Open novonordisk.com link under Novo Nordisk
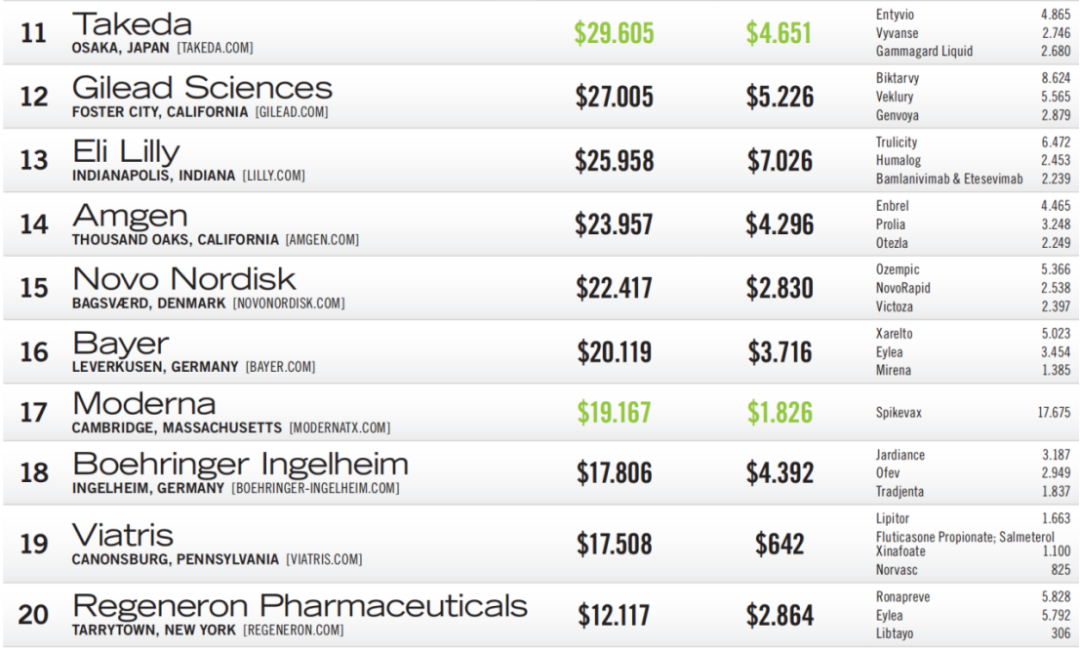The height and width of the screenshot is (650, 1080). click(289, 303)
